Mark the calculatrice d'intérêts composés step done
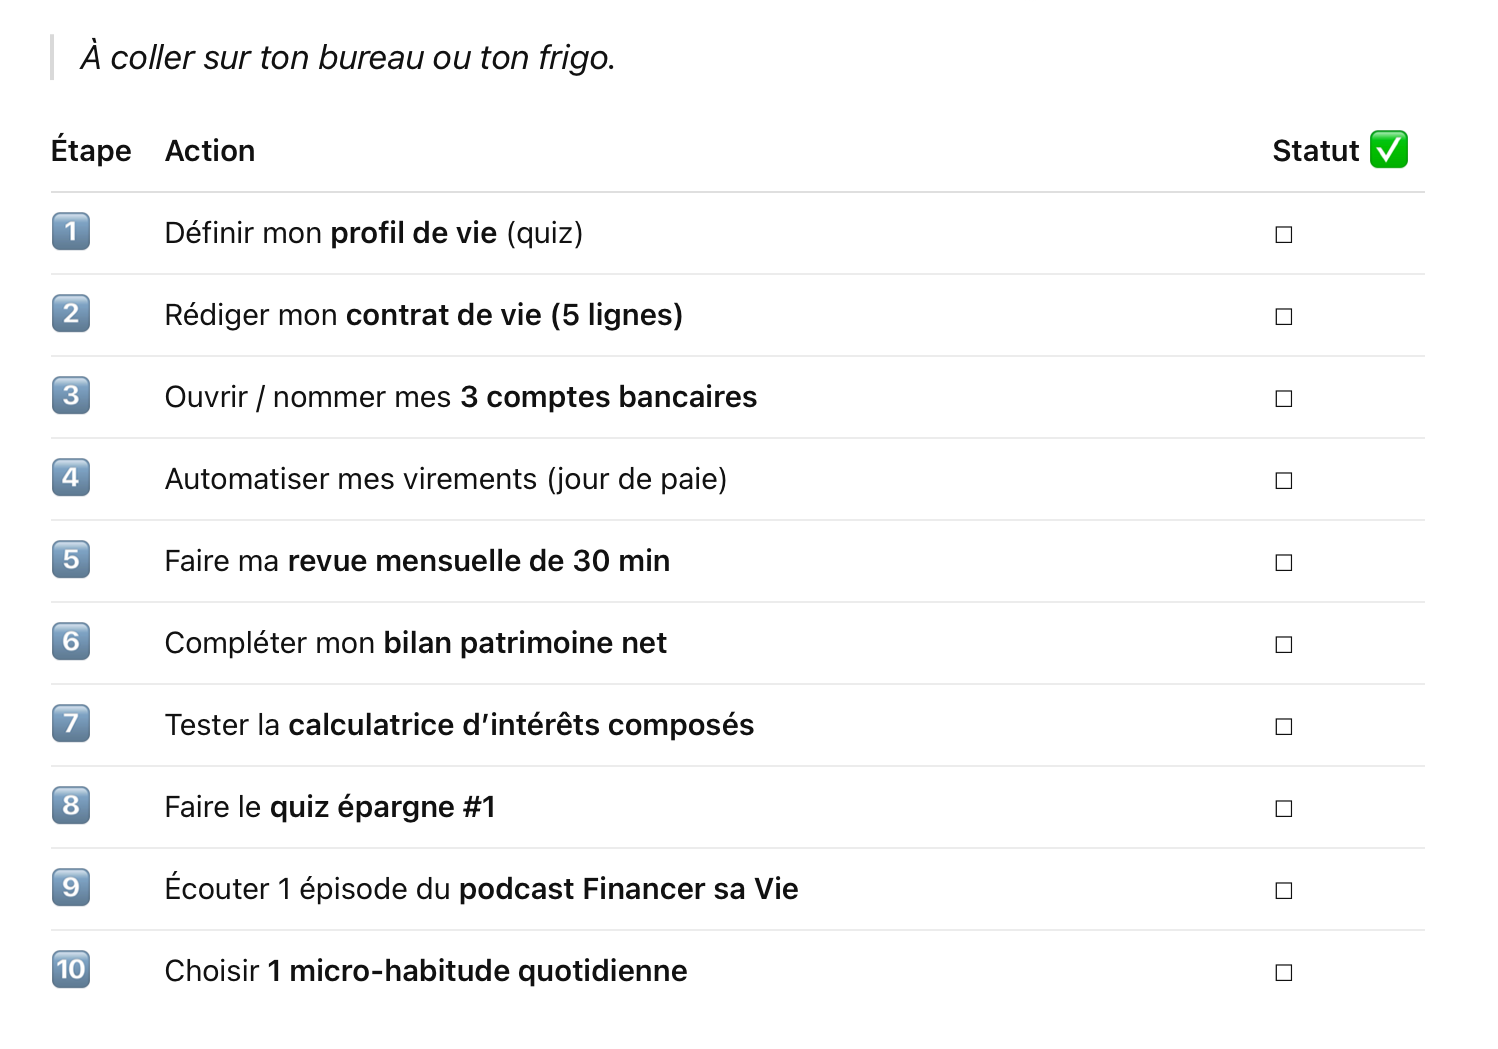 [1284, 727]
